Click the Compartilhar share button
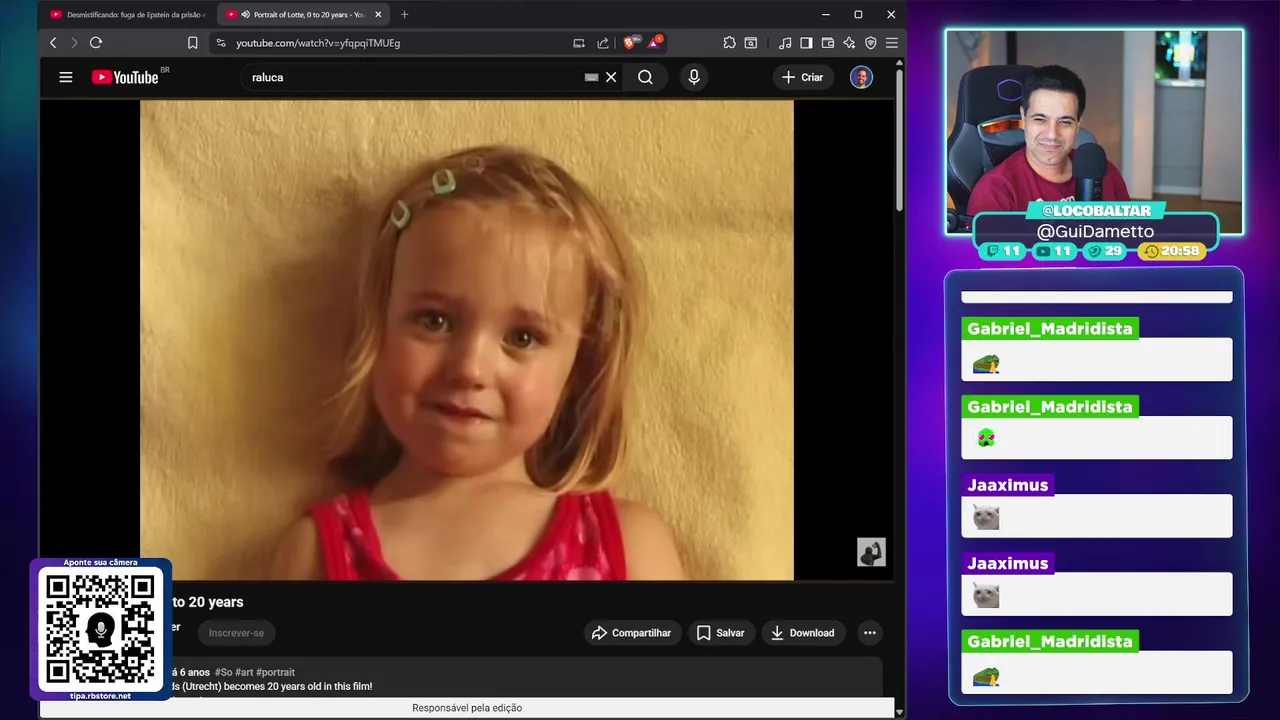The height and width of the screenshot is (720, 1280). (631, 633)
